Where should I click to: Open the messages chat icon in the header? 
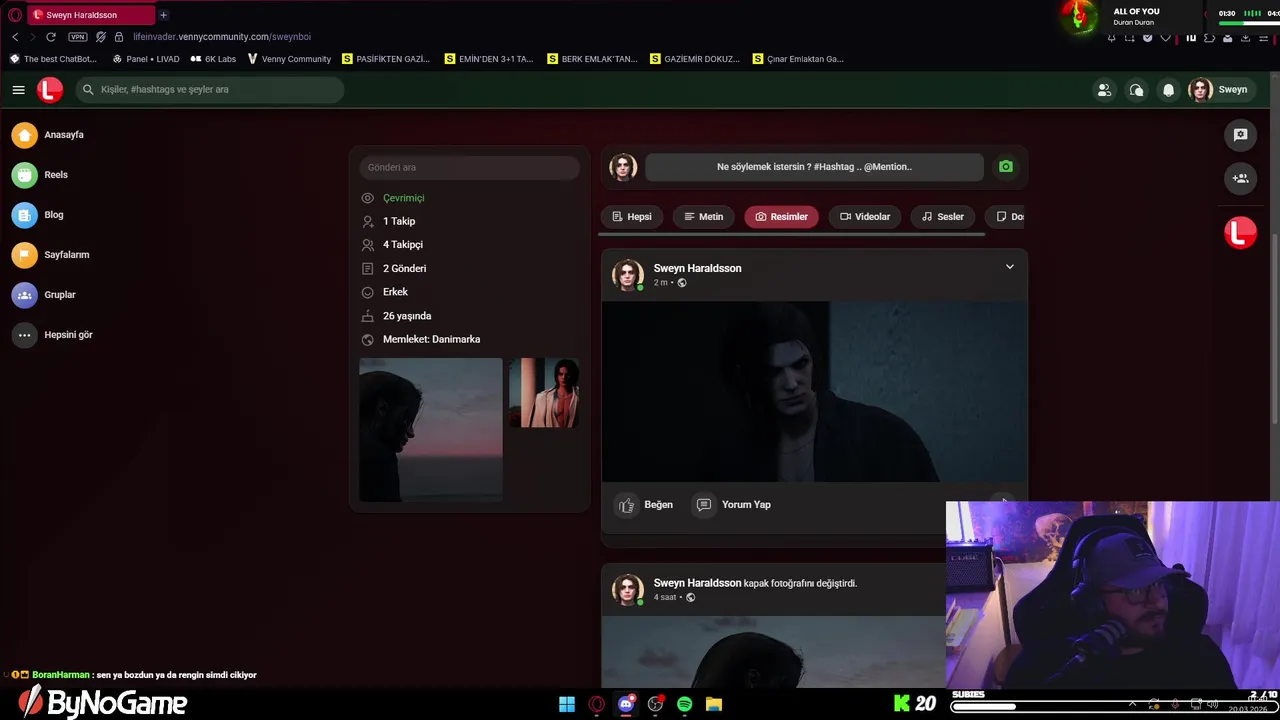pos(1136,90)
